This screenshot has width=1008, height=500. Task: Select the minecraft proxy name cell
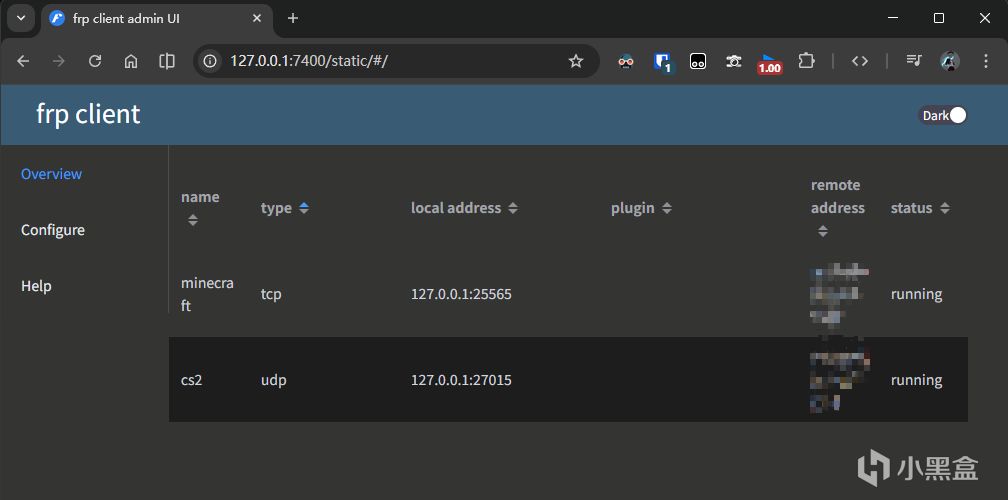click(x=207, y=294)
